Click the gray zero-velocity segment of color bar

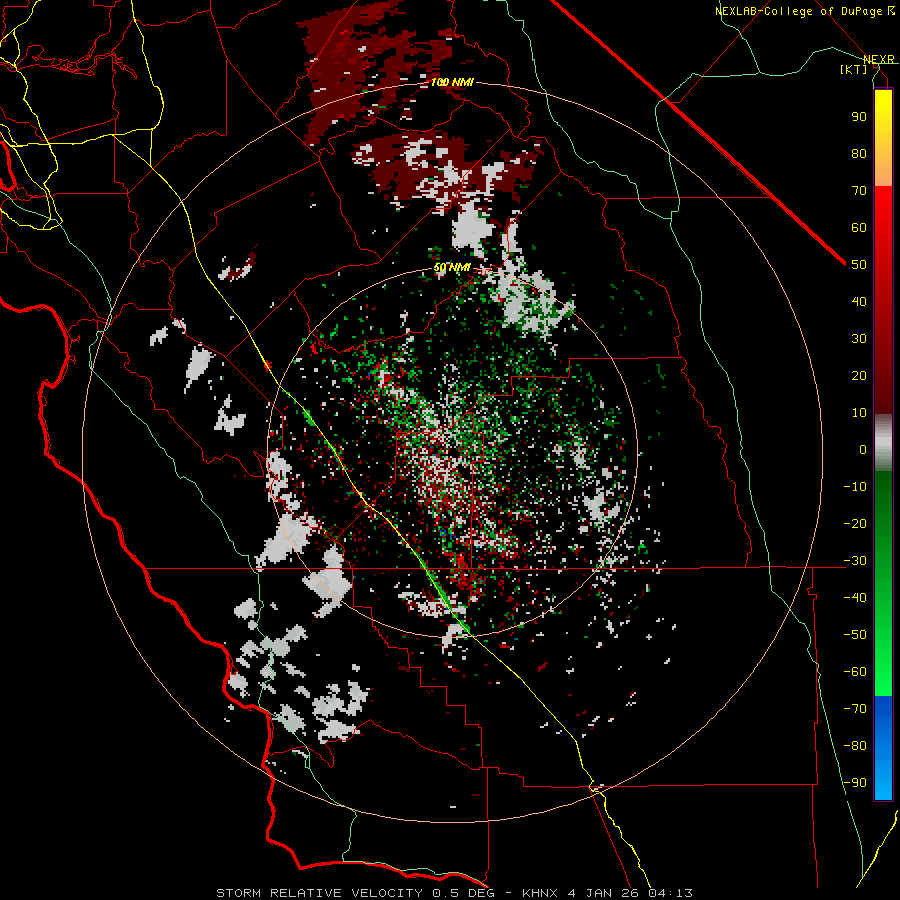[x=883, y=443]
